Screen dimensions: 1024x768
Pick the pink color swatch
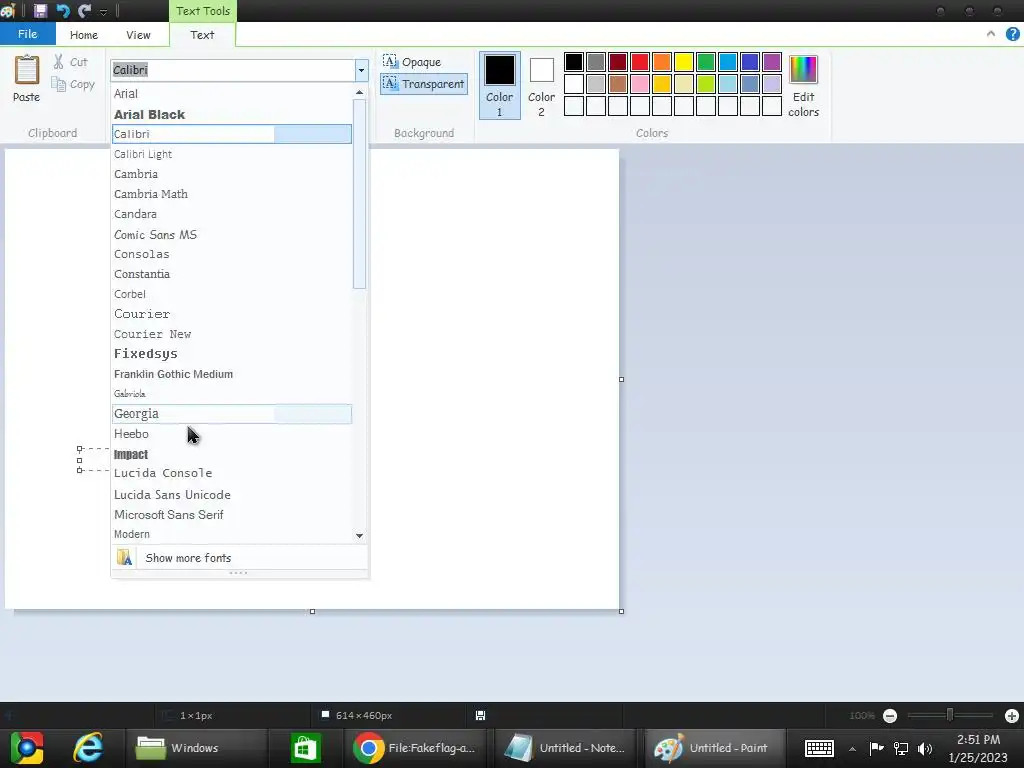[x=640, y=84]
